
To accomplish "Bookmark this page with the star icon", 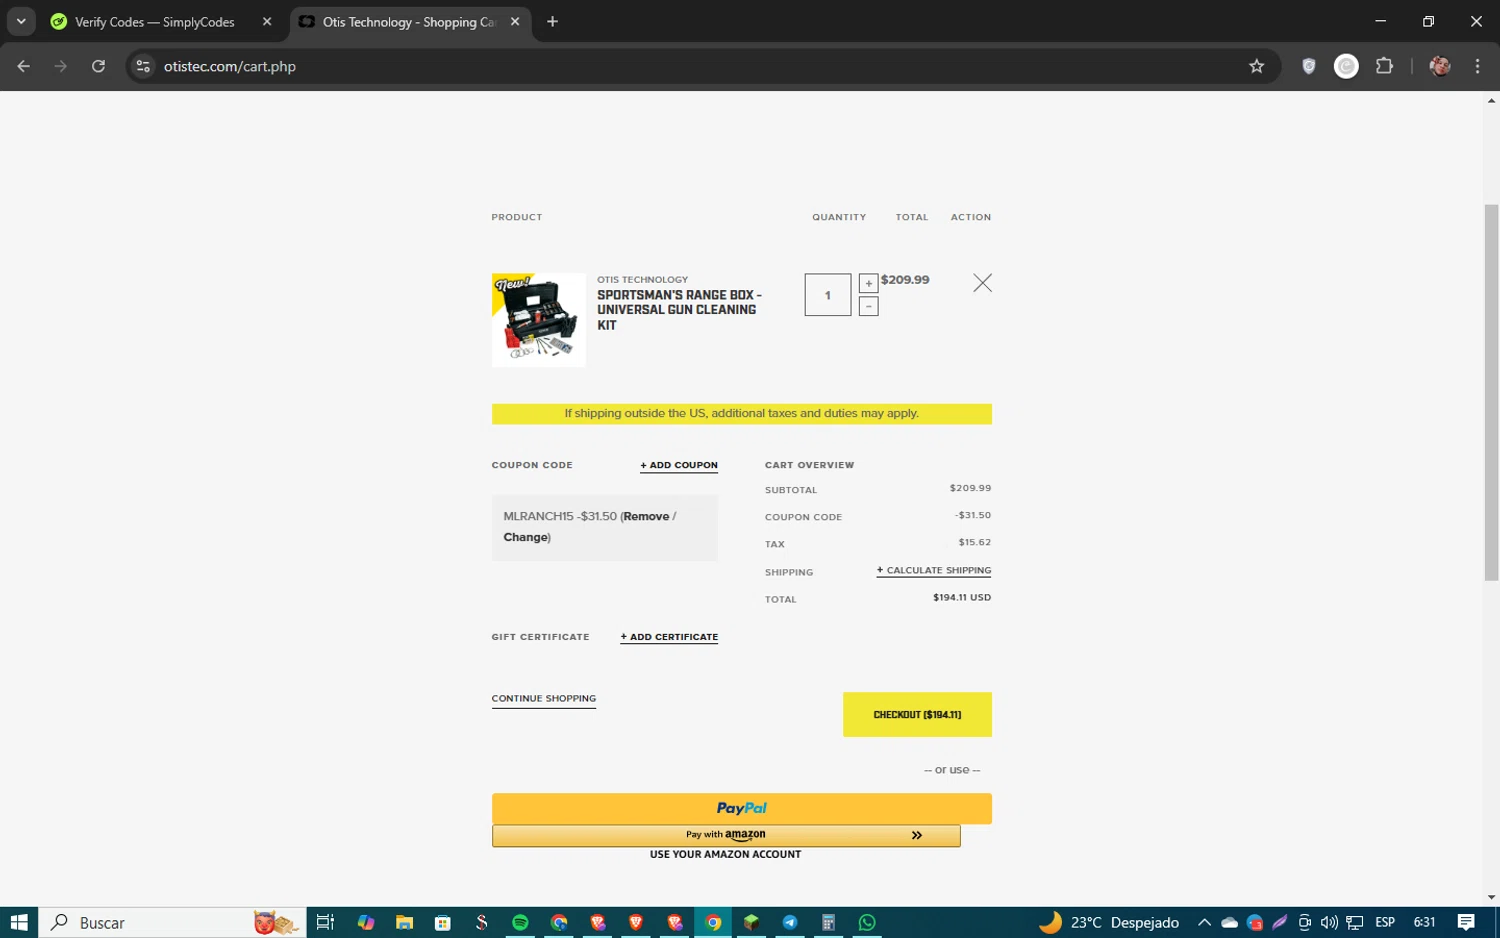I will pos(1257,66).
